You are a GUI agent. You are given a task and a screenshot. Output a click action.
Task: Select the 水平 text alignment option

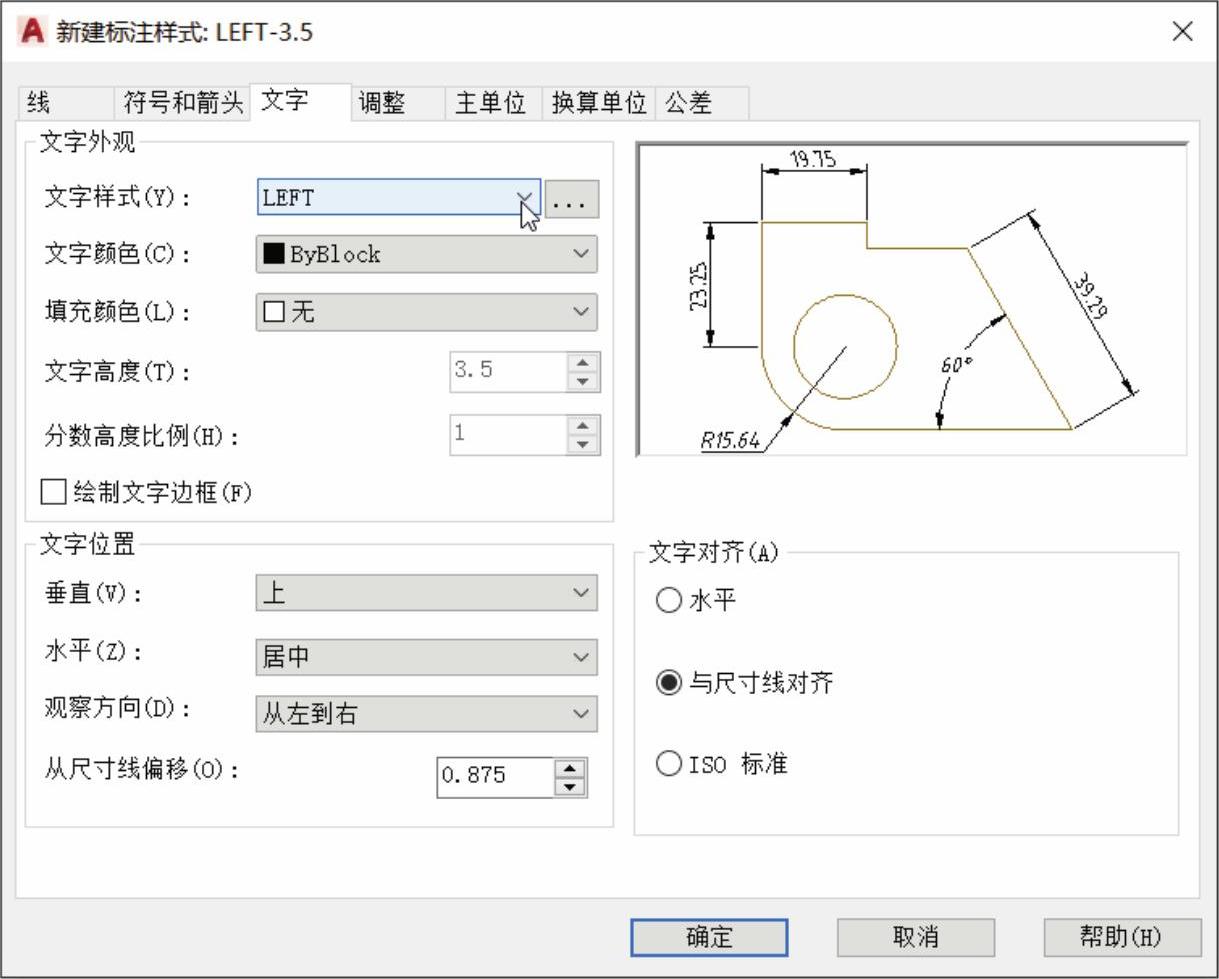(x=668, y=601)
